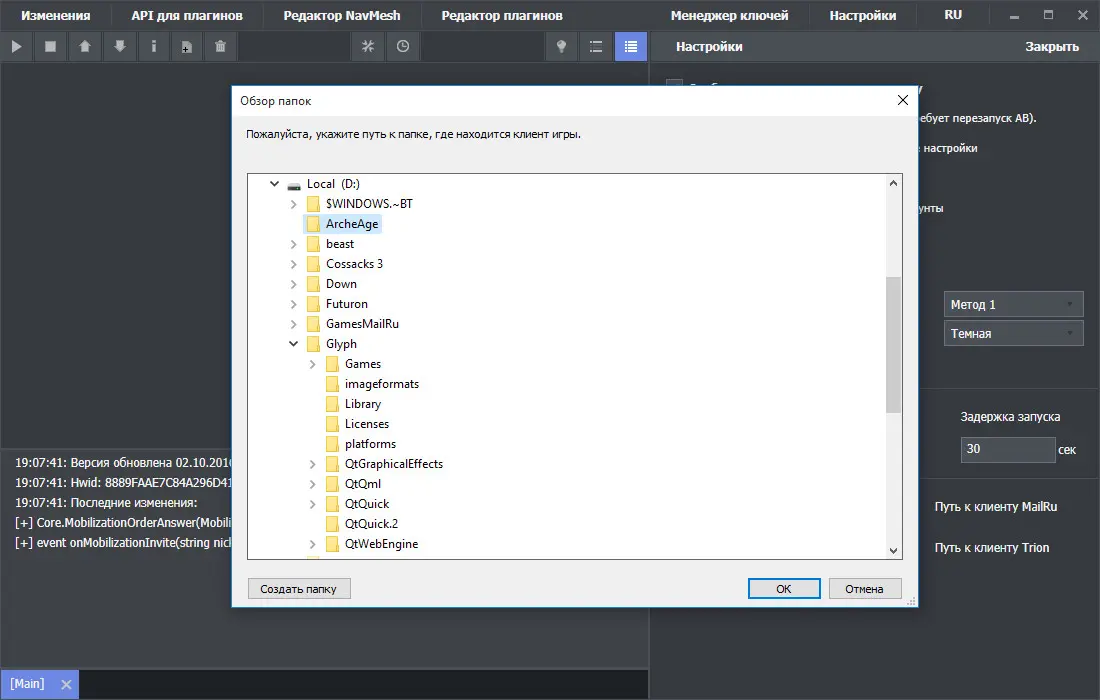Expand the Cossacks 3 folder
Viewport: 1100px width, 700px height.
293,264
